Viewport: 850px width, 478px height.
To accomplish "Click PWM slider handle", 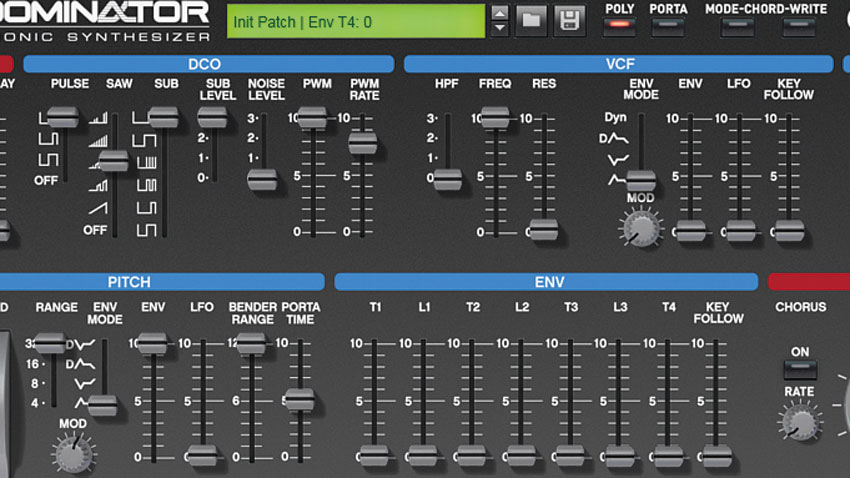I will [312, 117].
